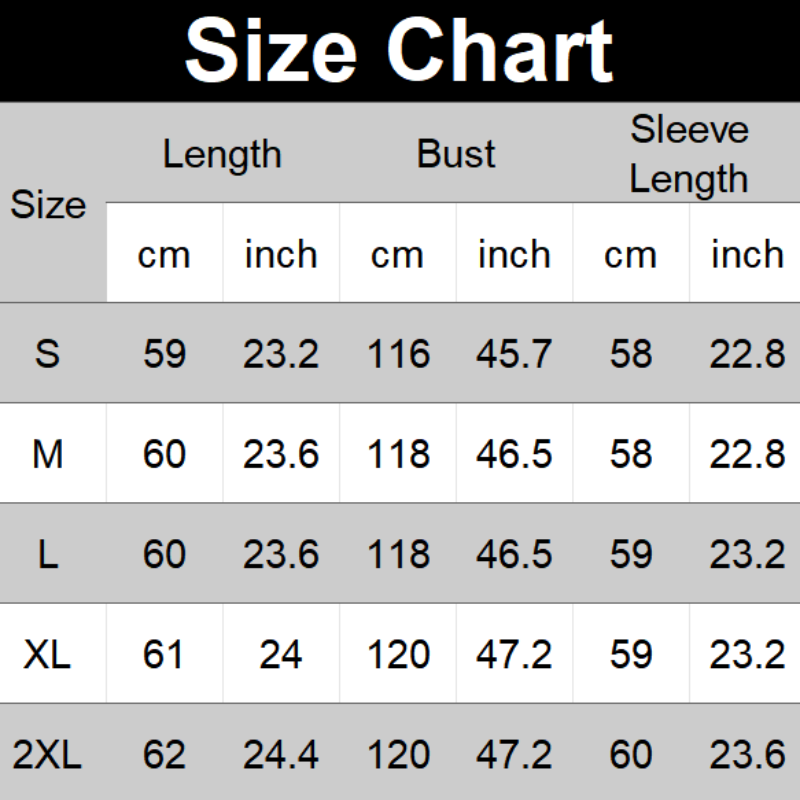Click the Size header cell

(x=48, y=205)
